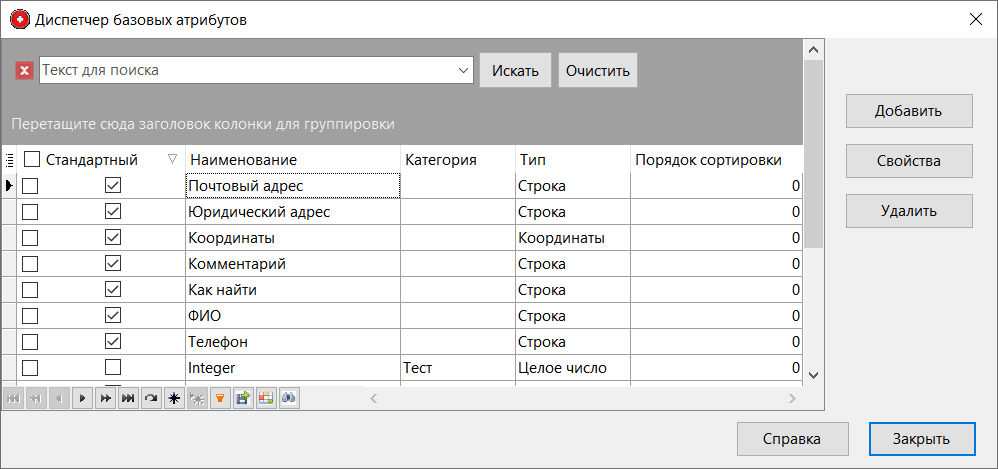Image resolution: width=998 pixels, height=469 pixels.
Task: Click the binoculars find icon
Action: [289, 398]
